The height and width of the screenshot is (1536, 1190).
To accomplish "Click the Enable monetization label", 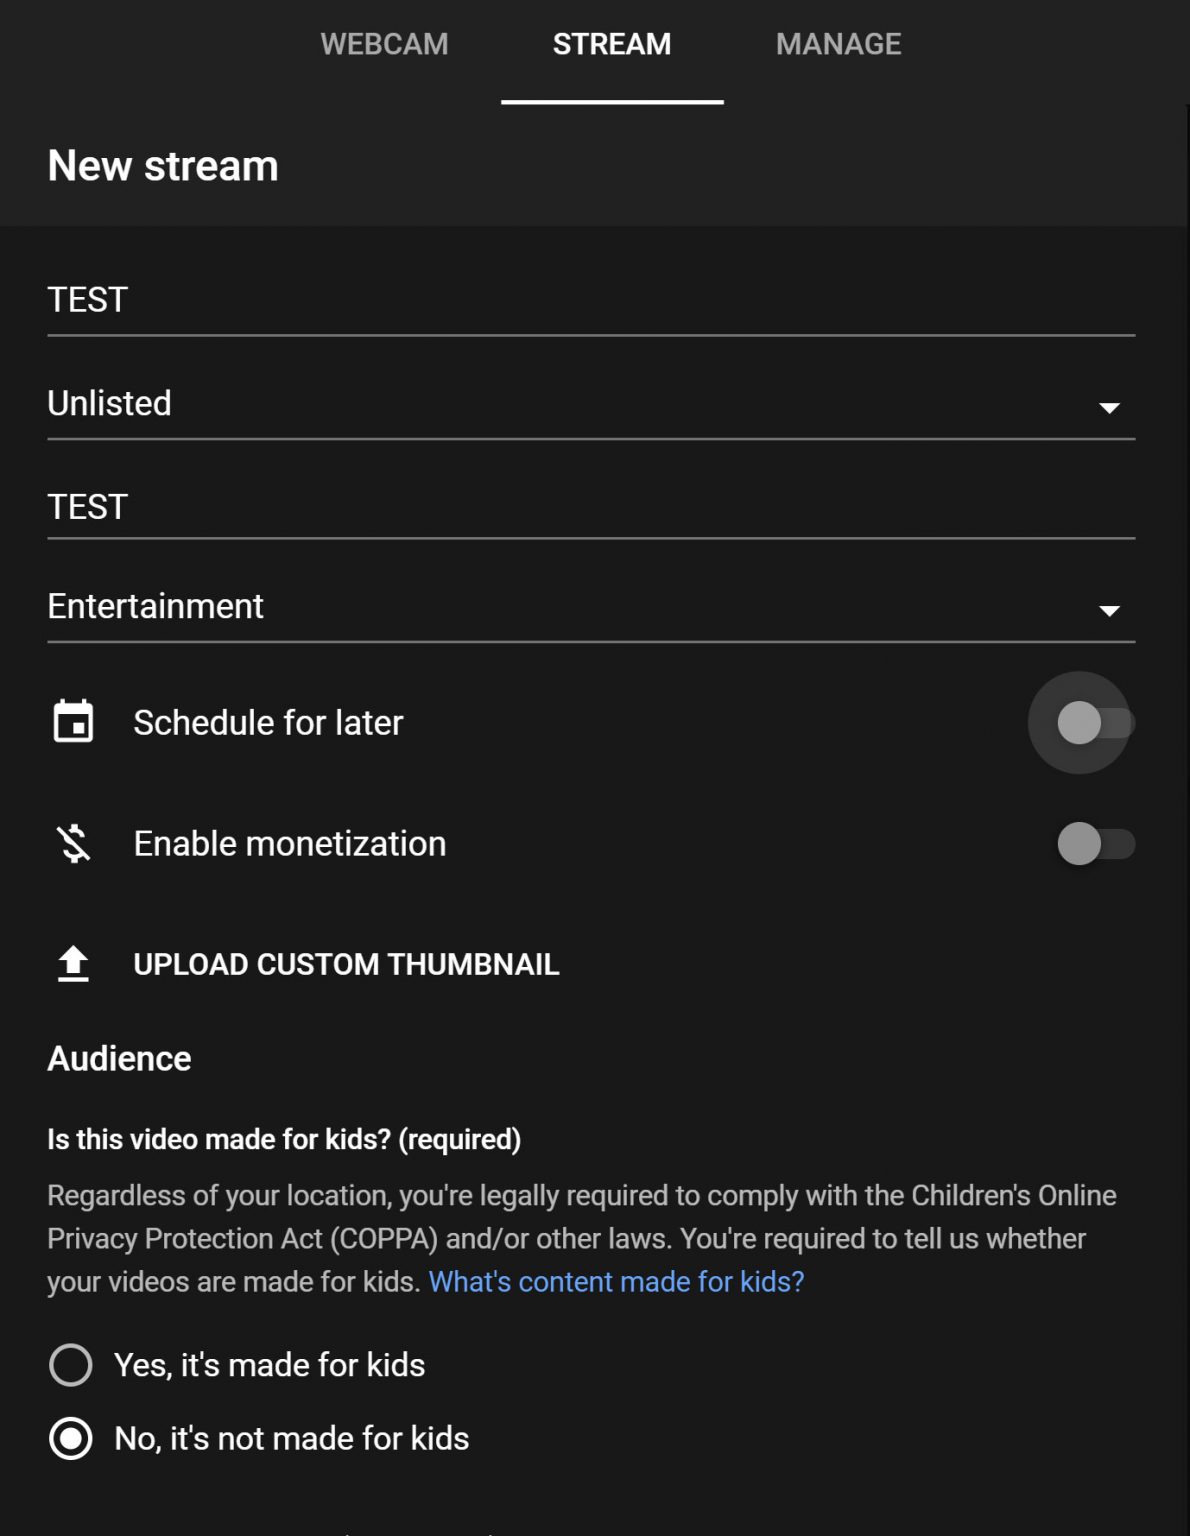I will (290, 844).
